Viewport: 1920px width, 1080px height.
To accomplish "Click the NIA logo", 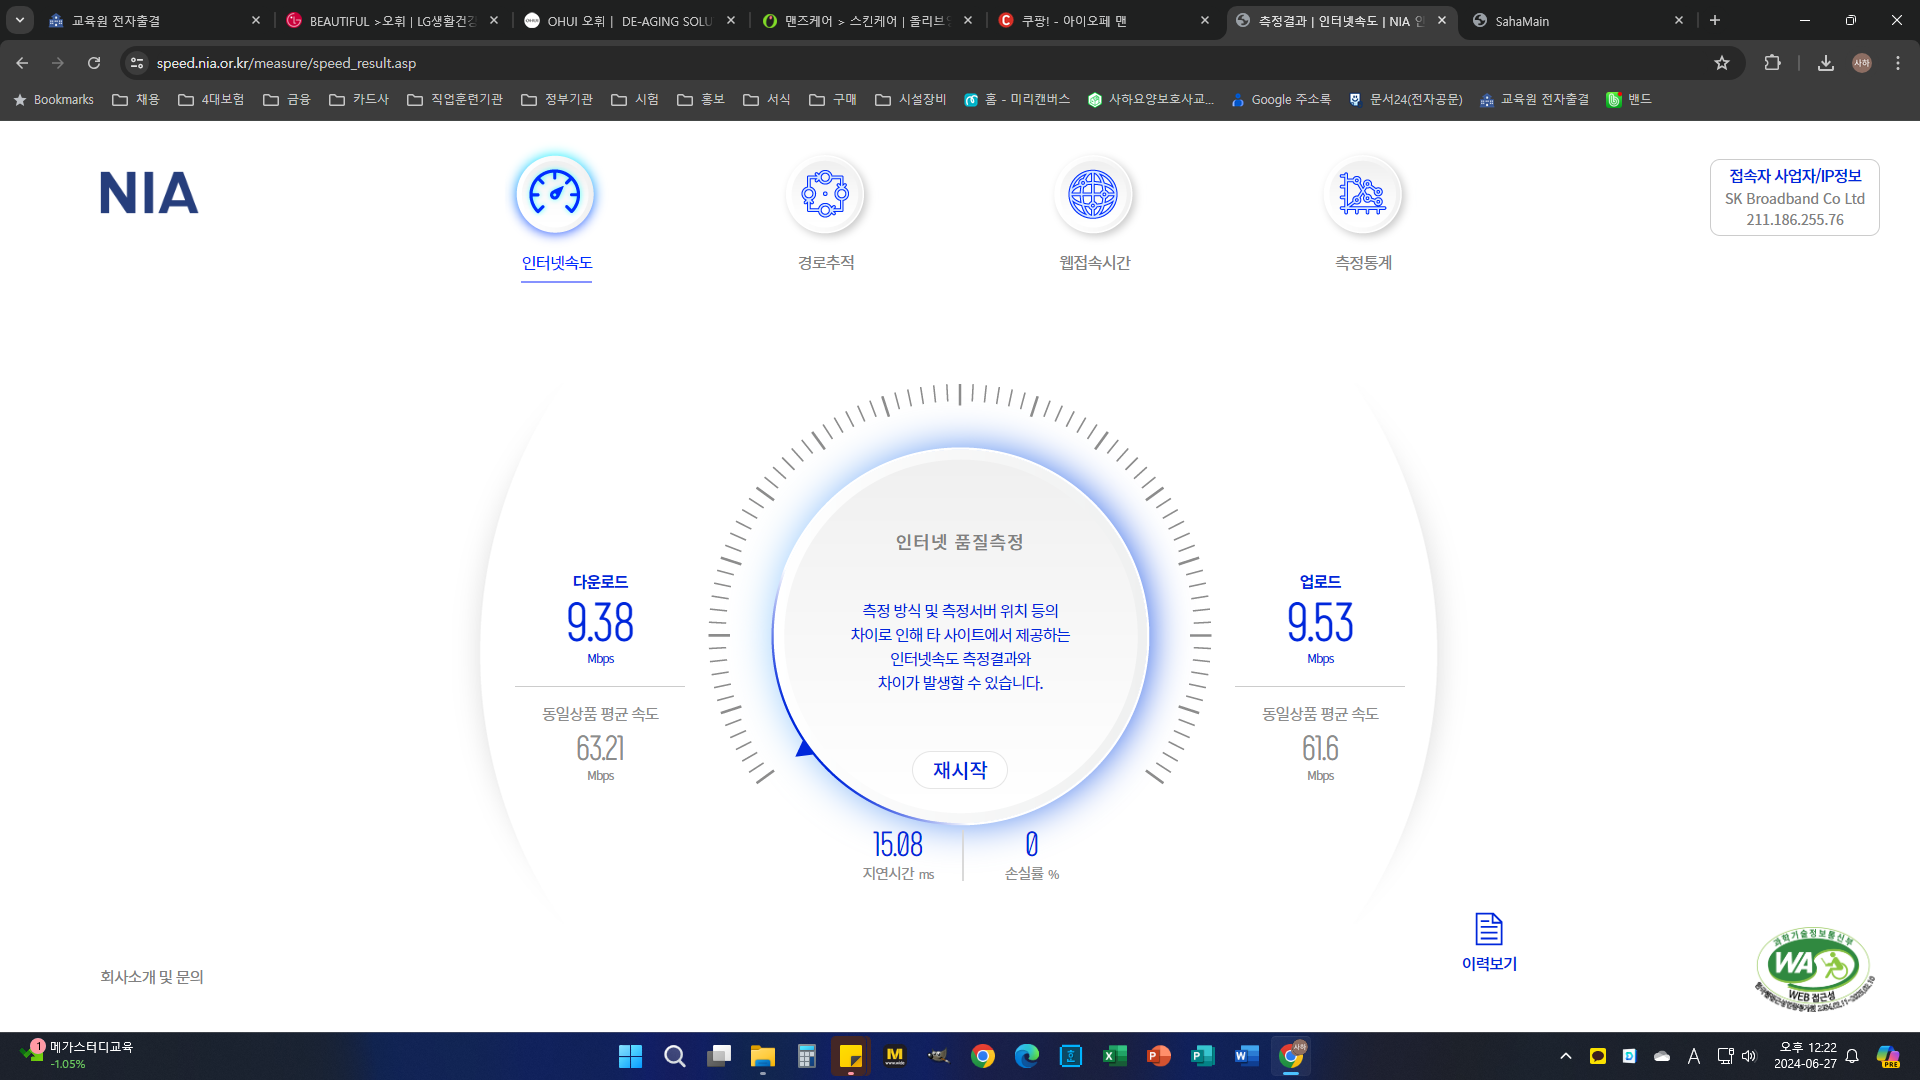I will 149,193.
